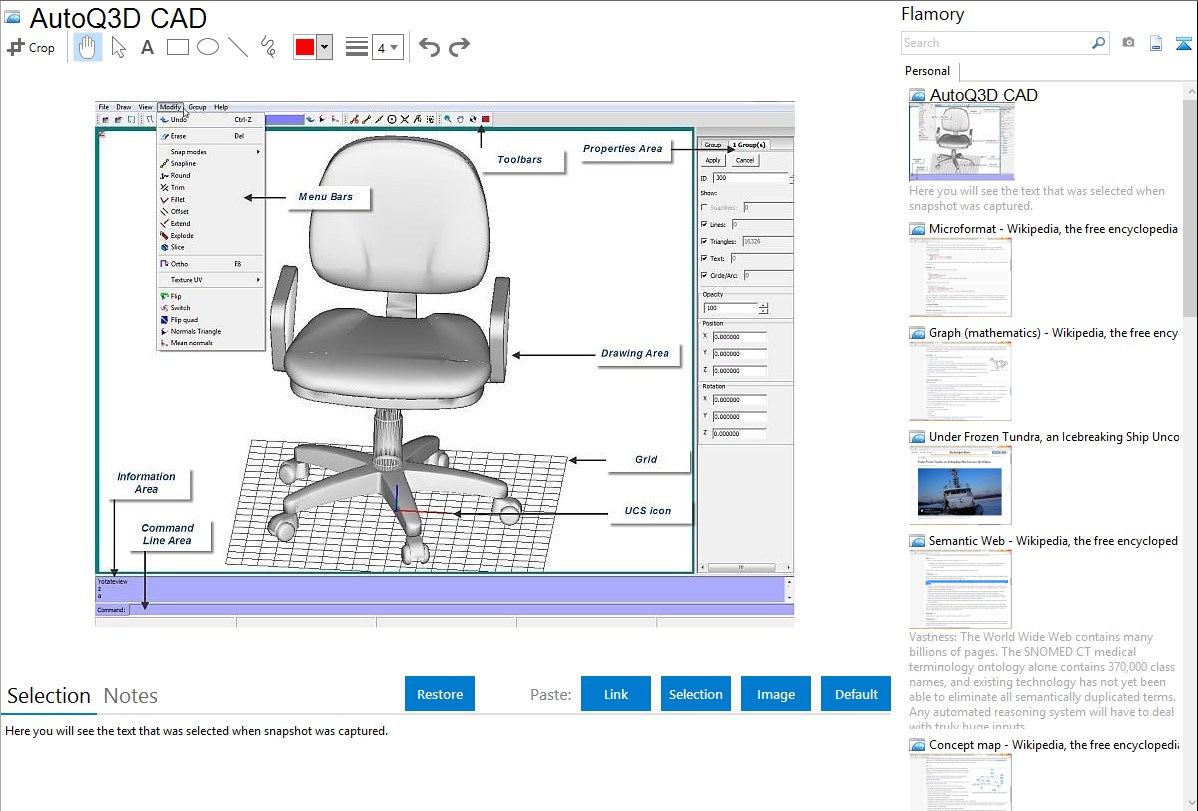Click the sidebar scrollbar up arrow
This screenshot has height=811, width=1198.
pyautogui.click(x=1191, y=92)
